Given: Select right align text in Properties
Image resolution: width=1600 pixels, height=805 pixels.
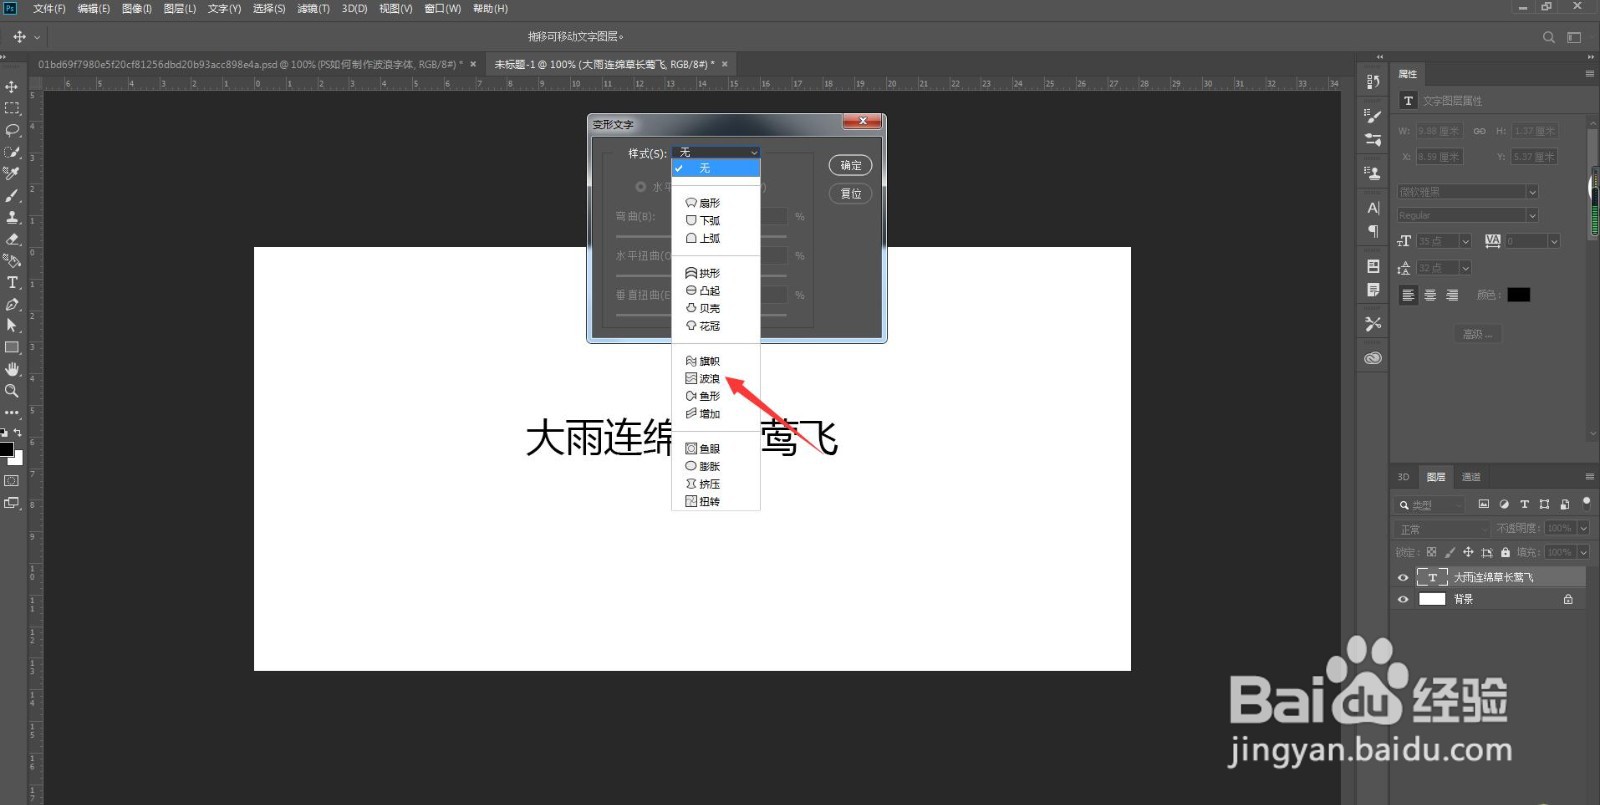Looking at the screenshot, I should tap(1452, 295).
